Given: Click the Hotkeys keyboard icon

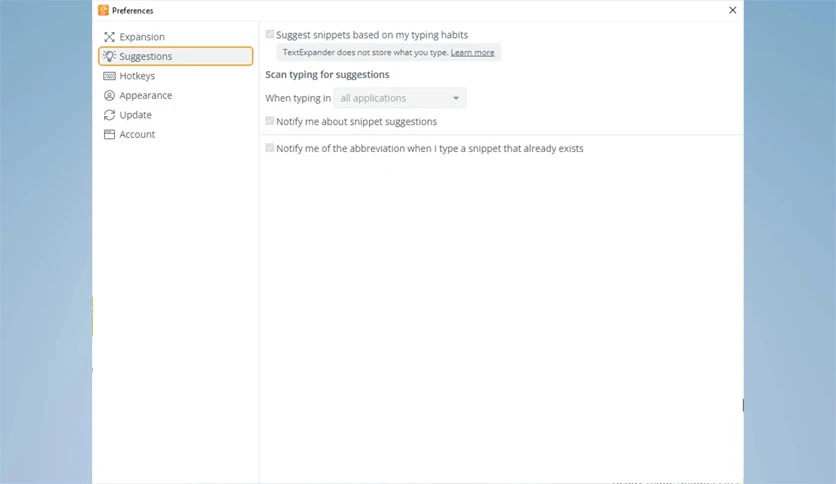Looking at the screenshot, I should pos(109,76).
